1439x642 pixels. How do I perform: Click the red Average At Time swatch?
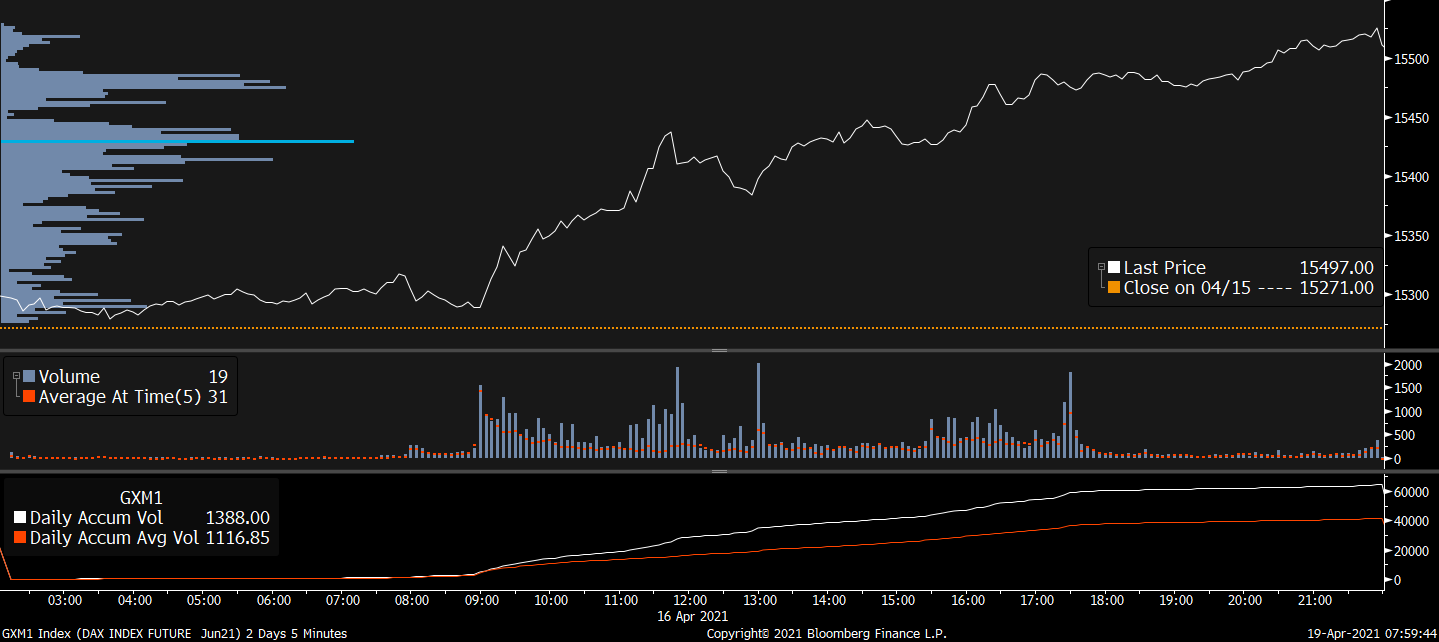click(x=28, y=397)
